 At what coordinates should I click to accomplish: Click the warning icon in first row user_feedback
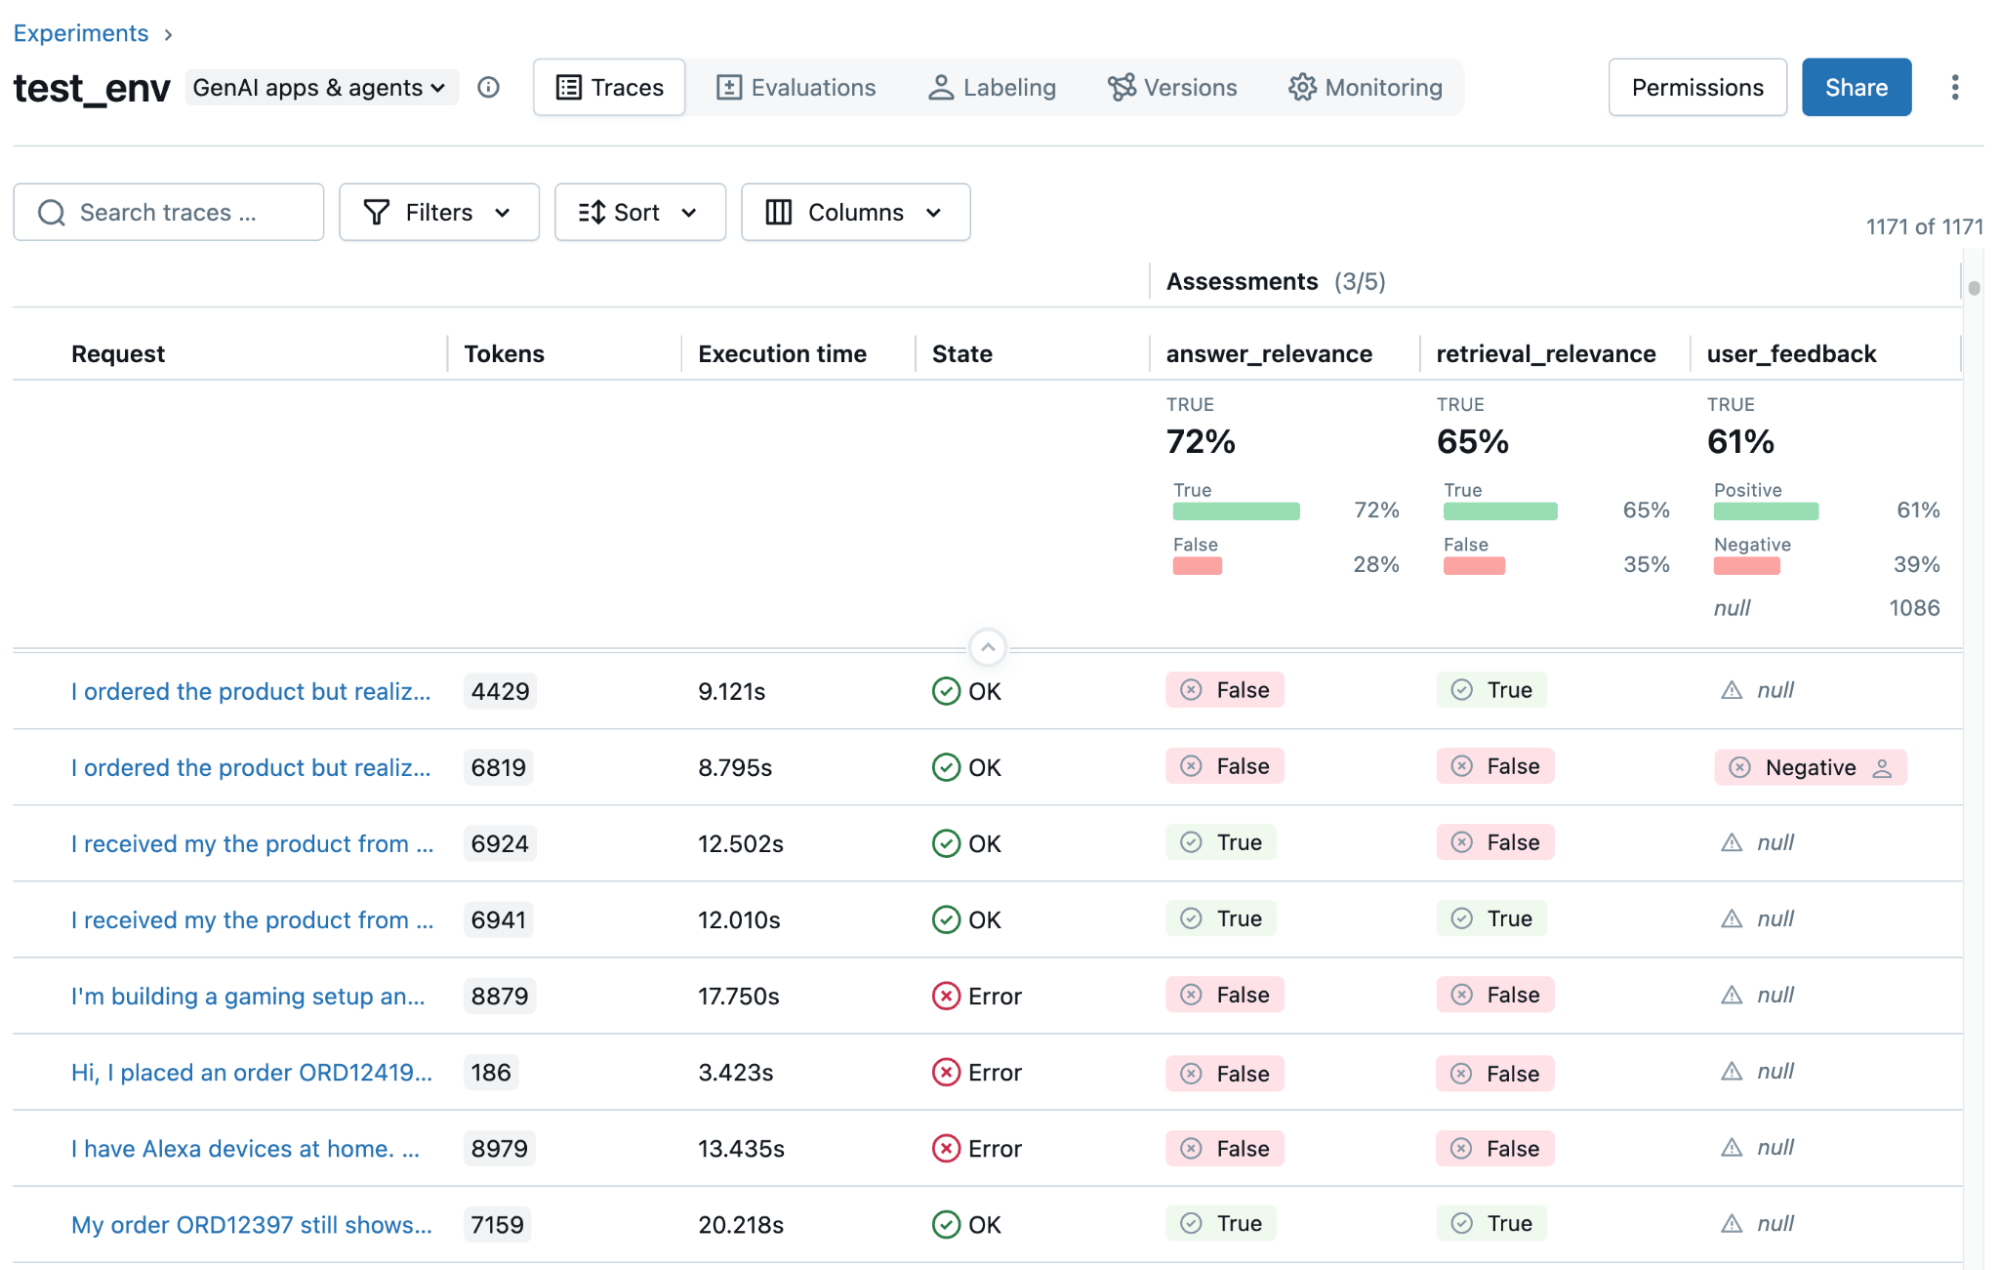pos(1731,690)
